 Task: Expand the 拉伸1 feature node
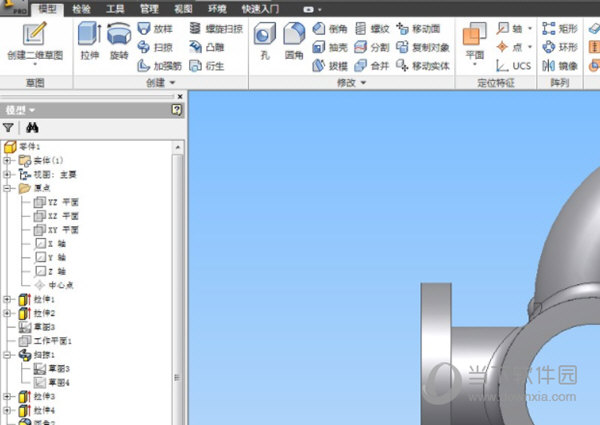pos(7,299)
